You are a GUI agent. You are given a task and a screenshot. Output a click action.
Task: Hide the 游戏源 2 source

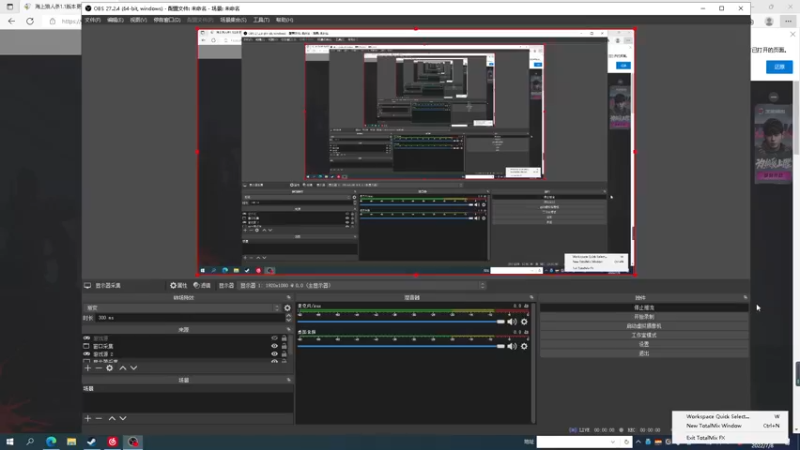point(274,354)
